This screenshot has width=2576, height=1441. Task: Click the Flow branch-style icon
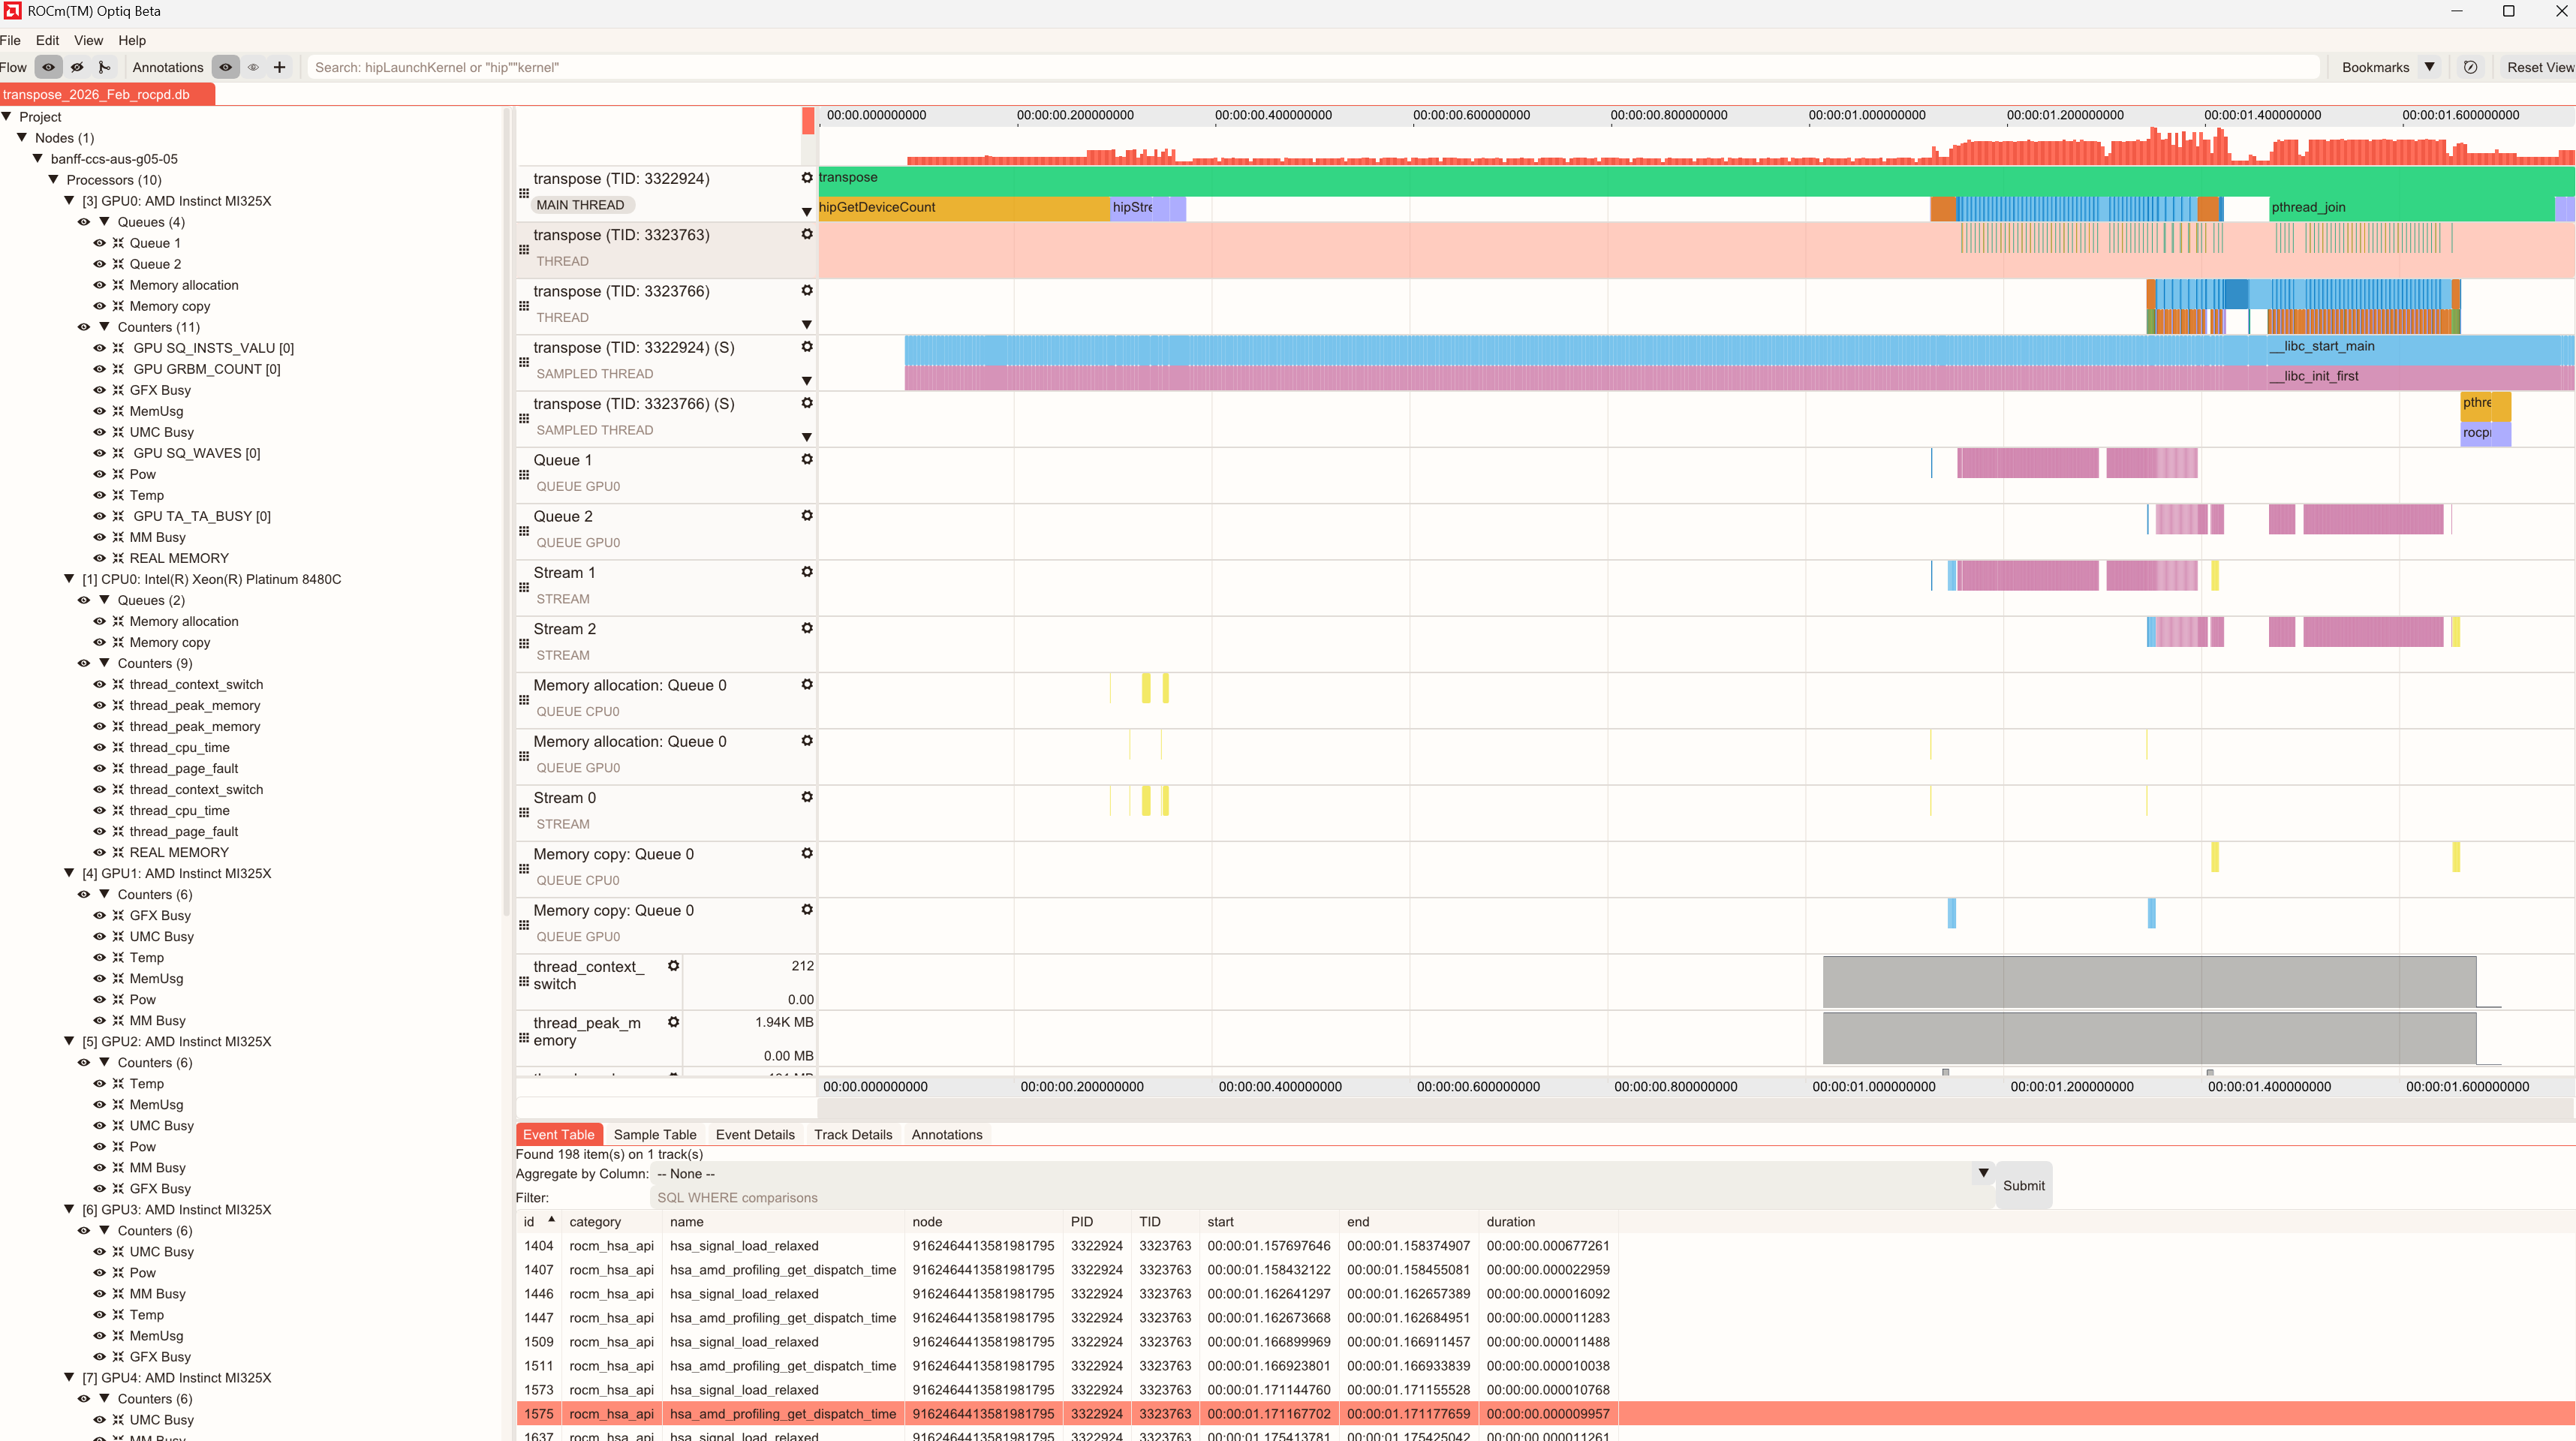coord(104,67)
